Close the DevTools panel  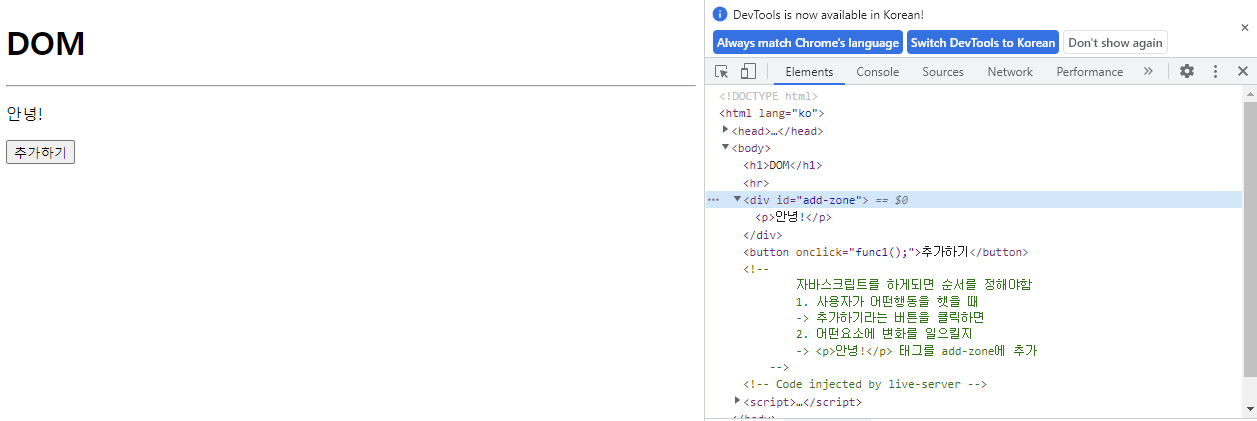coord(1242,71)
